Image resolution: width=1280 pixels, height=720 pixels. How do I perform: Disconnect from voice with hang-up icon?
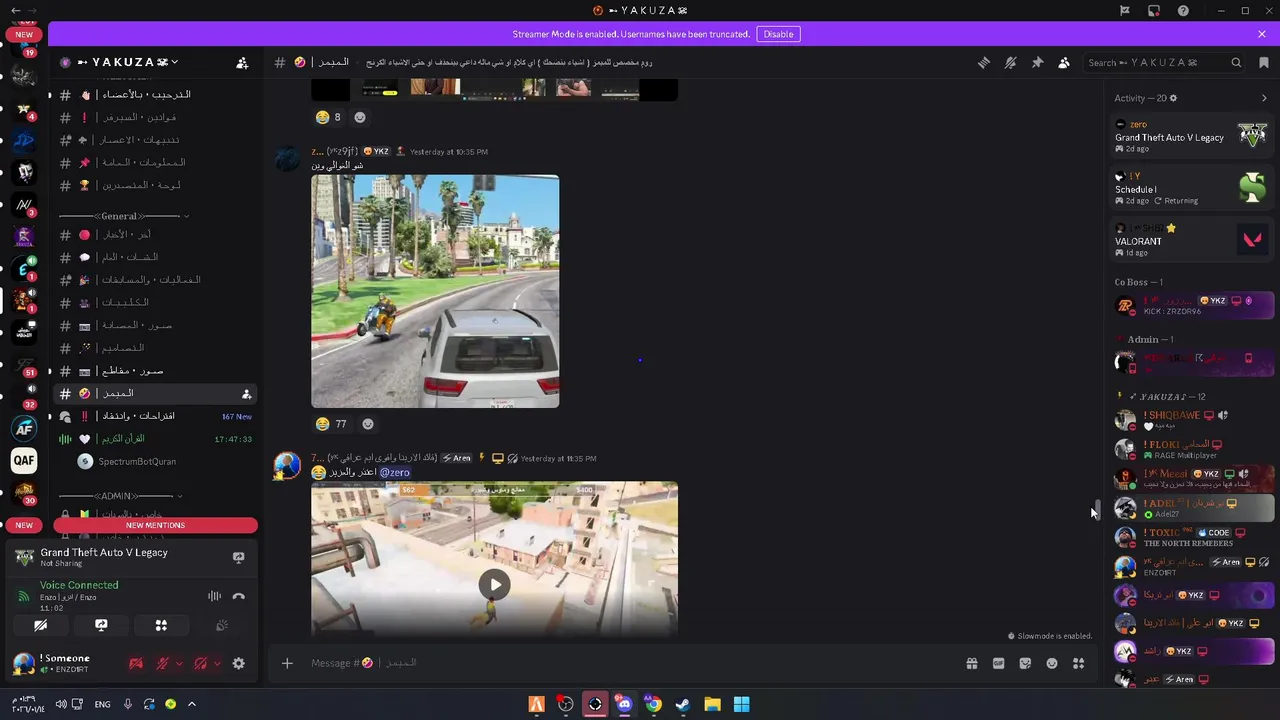click(238, 596)
